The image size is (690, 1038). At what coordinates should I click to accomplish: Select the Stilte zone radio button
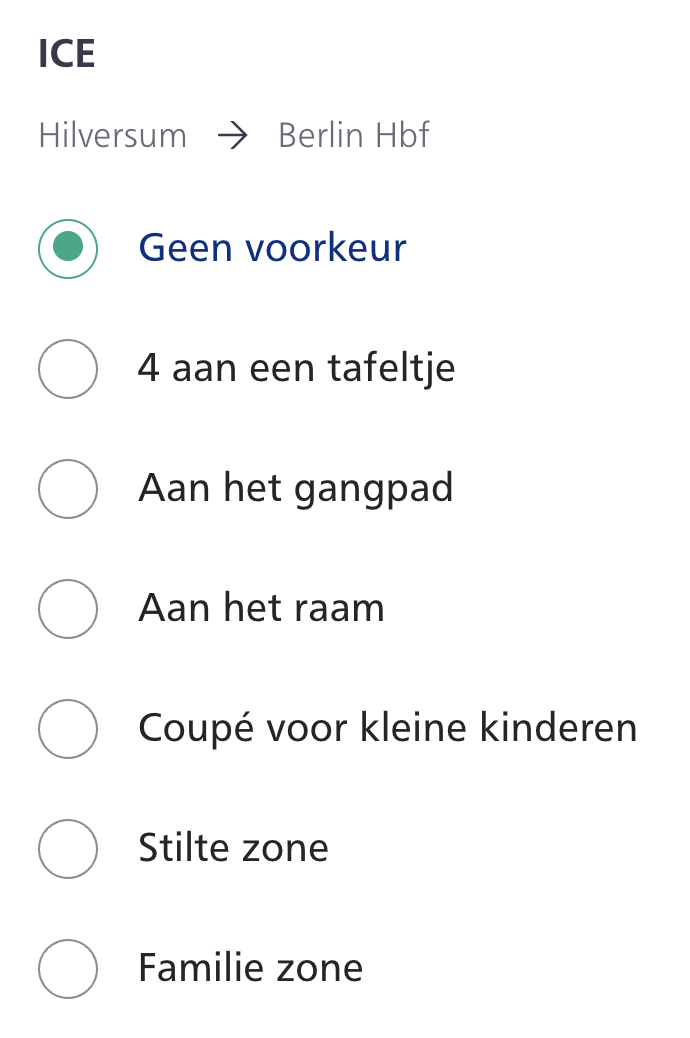tap(68, 848)
